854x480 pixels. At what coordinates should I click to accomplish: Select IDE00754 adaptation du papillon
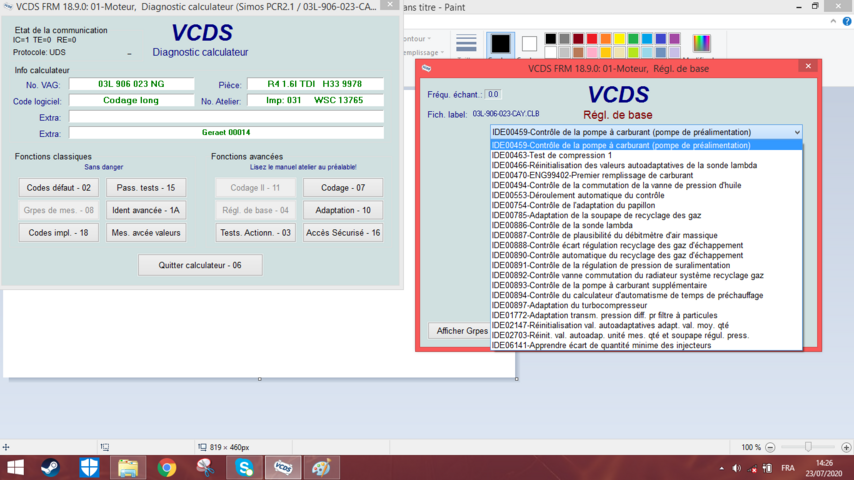pyautogui.click(x=646, y=205)
